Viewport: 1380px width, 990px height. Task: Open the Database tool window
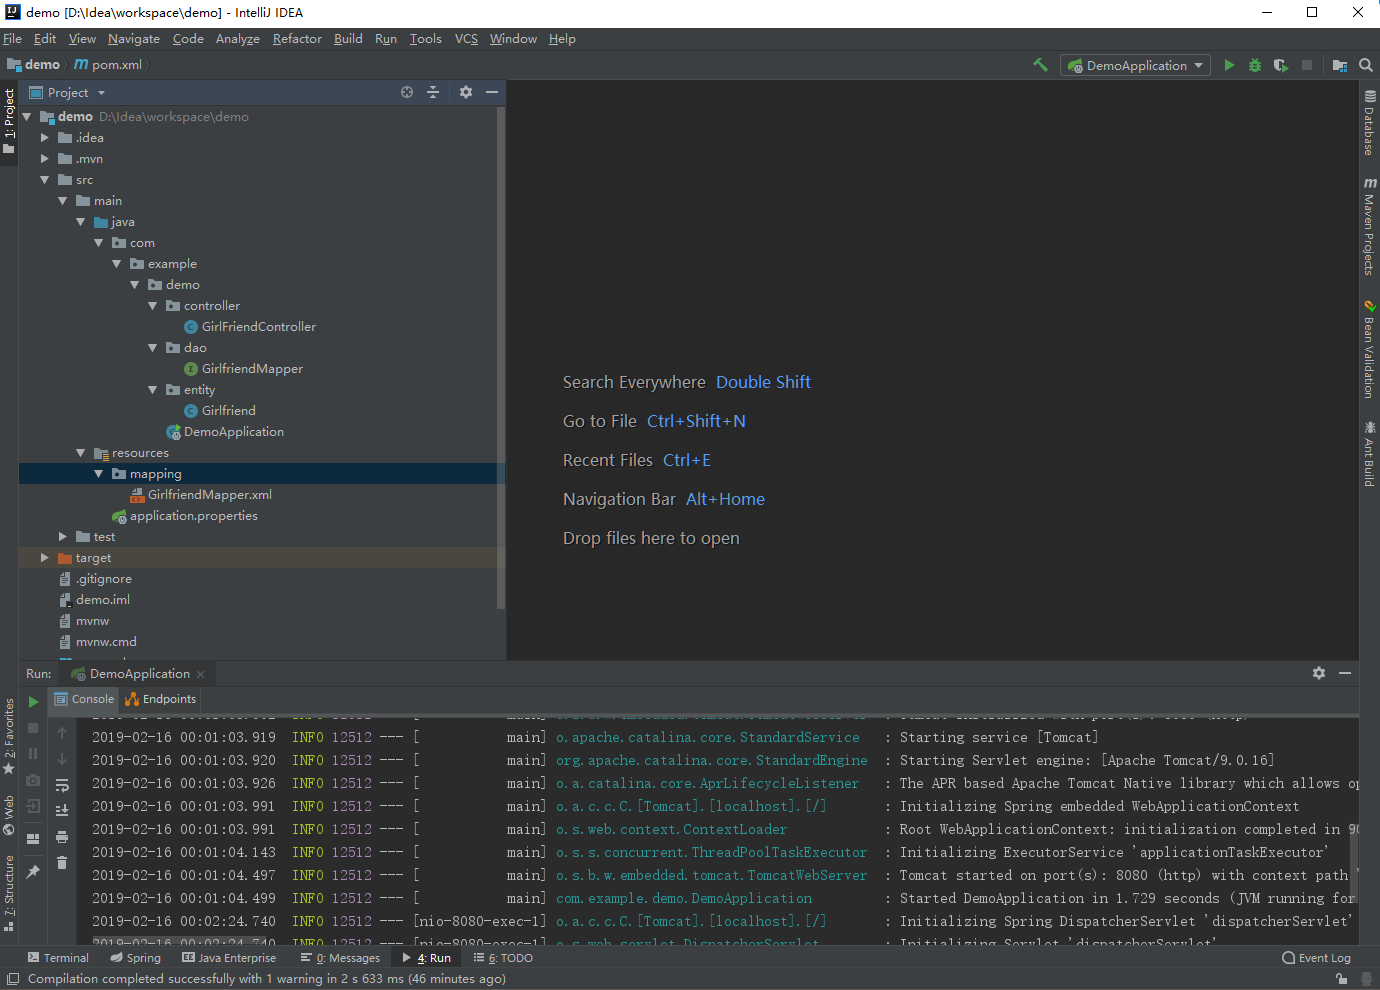(x=1369, y=123)
